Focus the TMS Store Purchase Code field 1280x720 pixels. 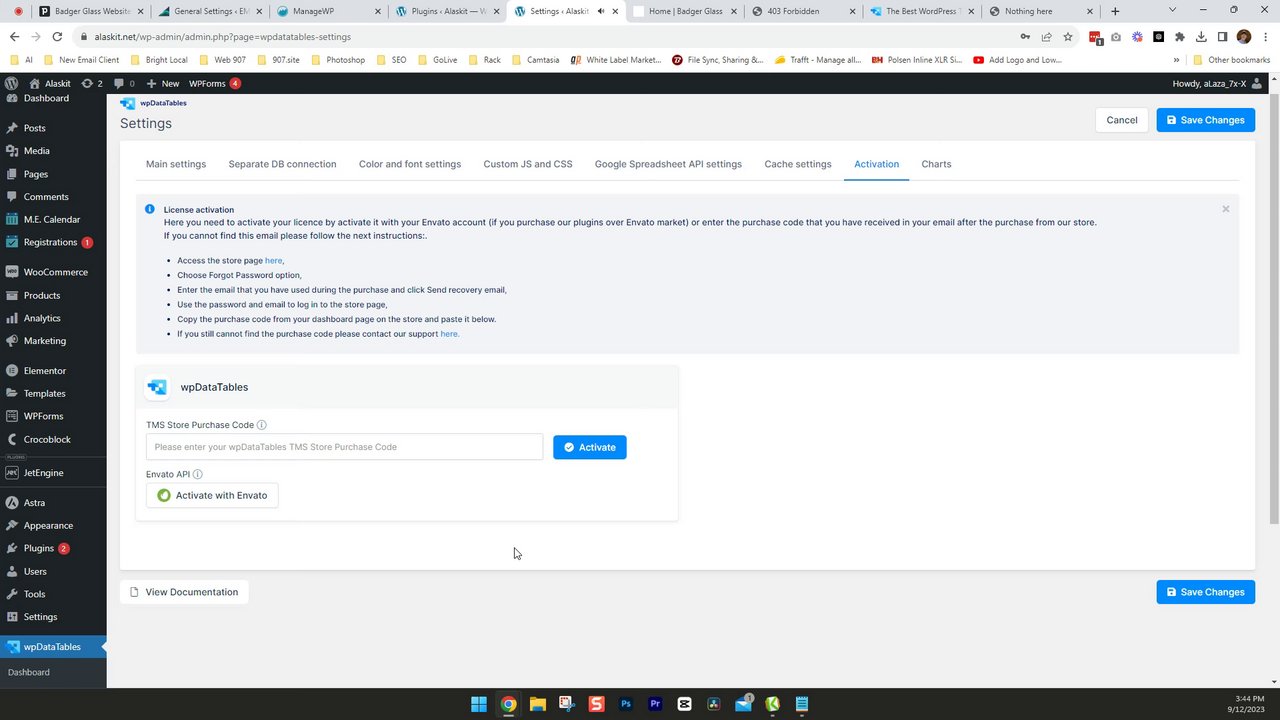pos(344,447)
